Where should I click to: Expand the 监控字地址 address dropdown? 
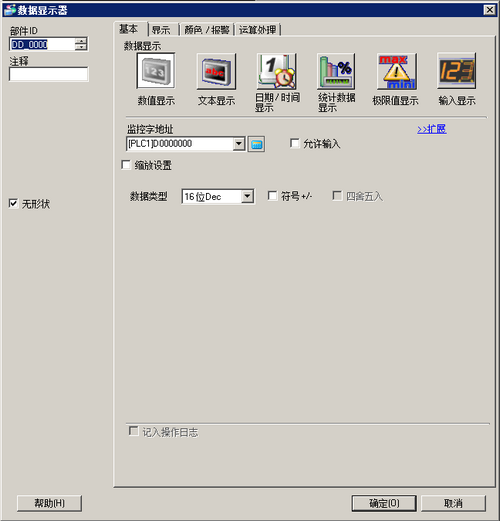click(238, 144)
